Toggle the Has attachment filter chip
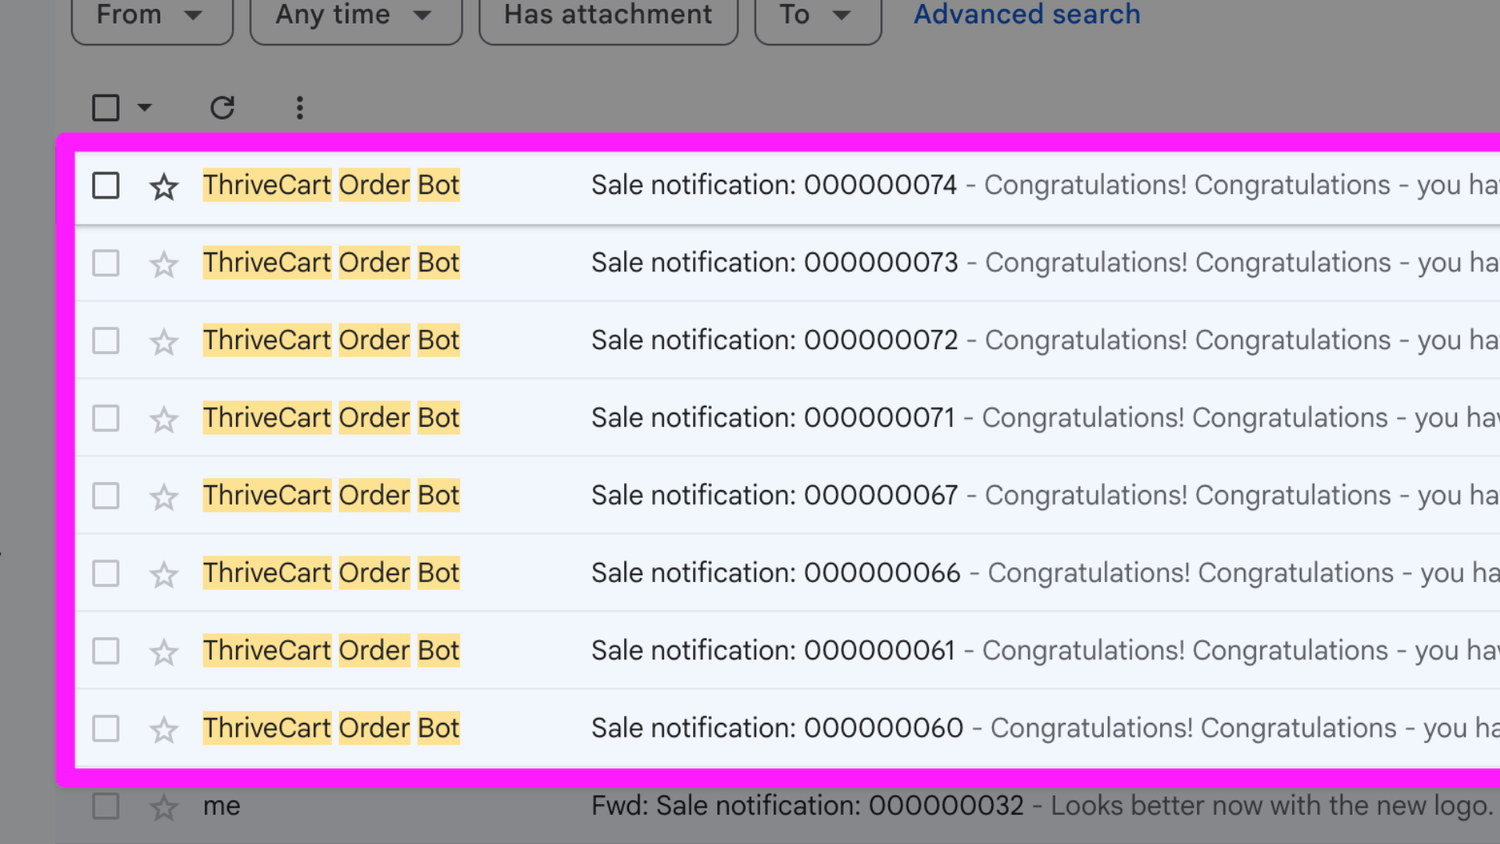 click(x=608, y=16)
